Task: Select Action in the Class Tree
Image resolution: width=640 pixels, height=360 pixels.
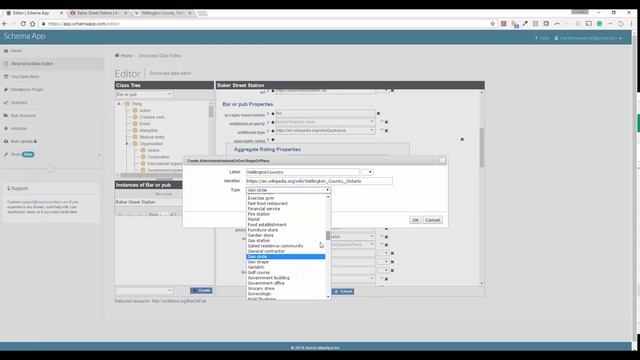Action: tap(145, 110)
